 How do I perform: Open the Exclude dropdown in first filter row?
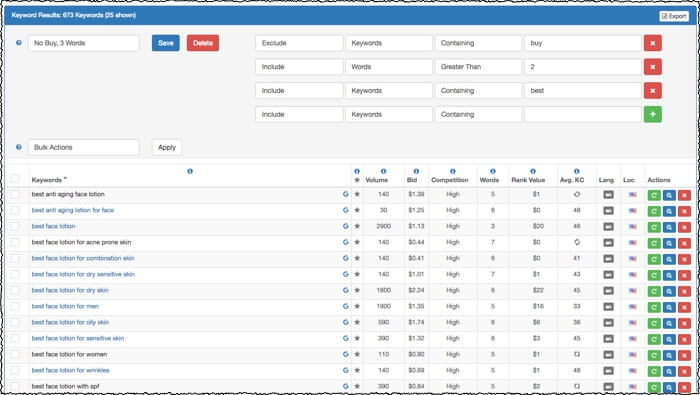coord(299,43)
